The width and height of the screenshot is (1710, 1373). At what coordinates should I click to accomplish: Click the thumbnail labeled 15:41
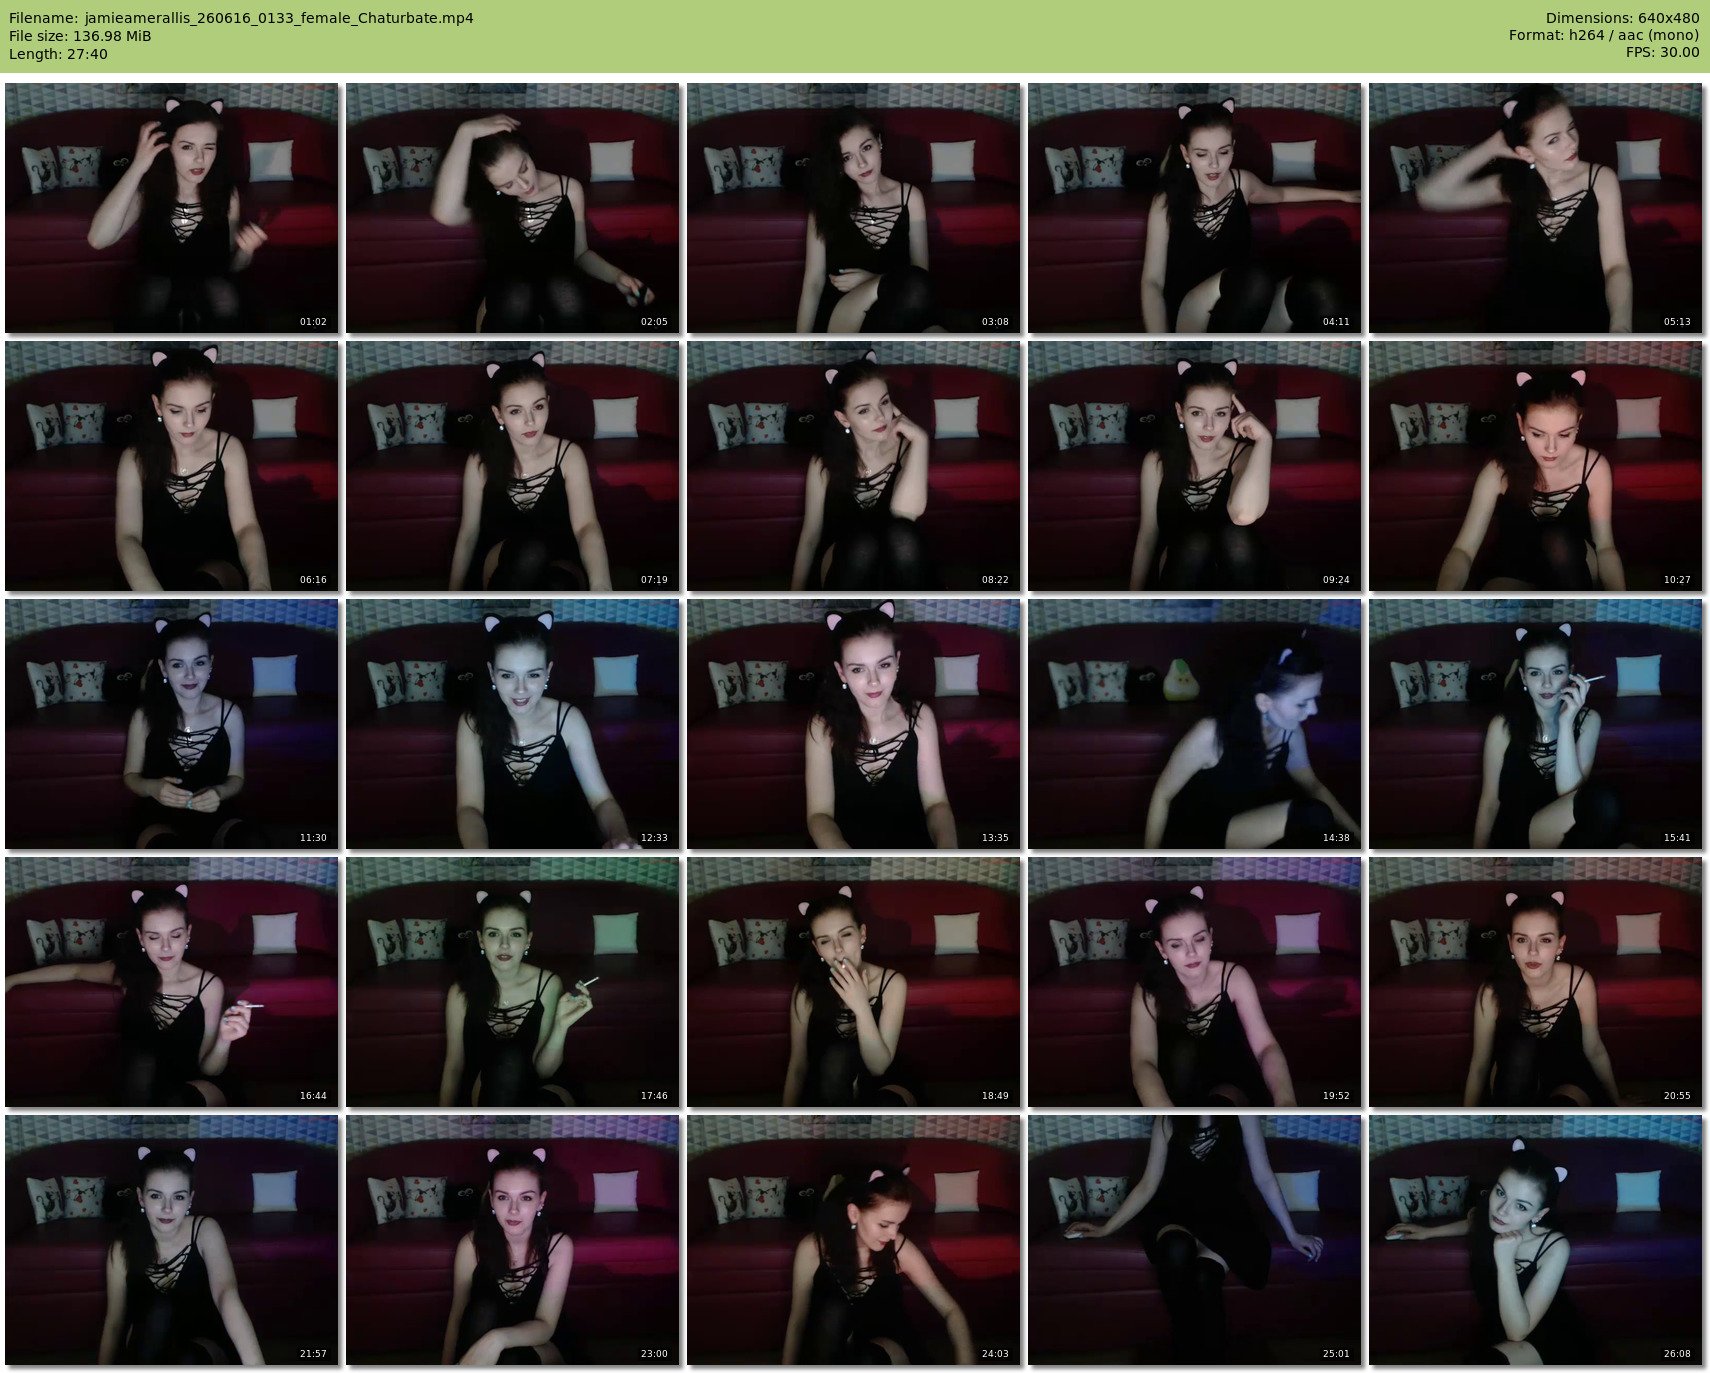(x=1535, y=723)
